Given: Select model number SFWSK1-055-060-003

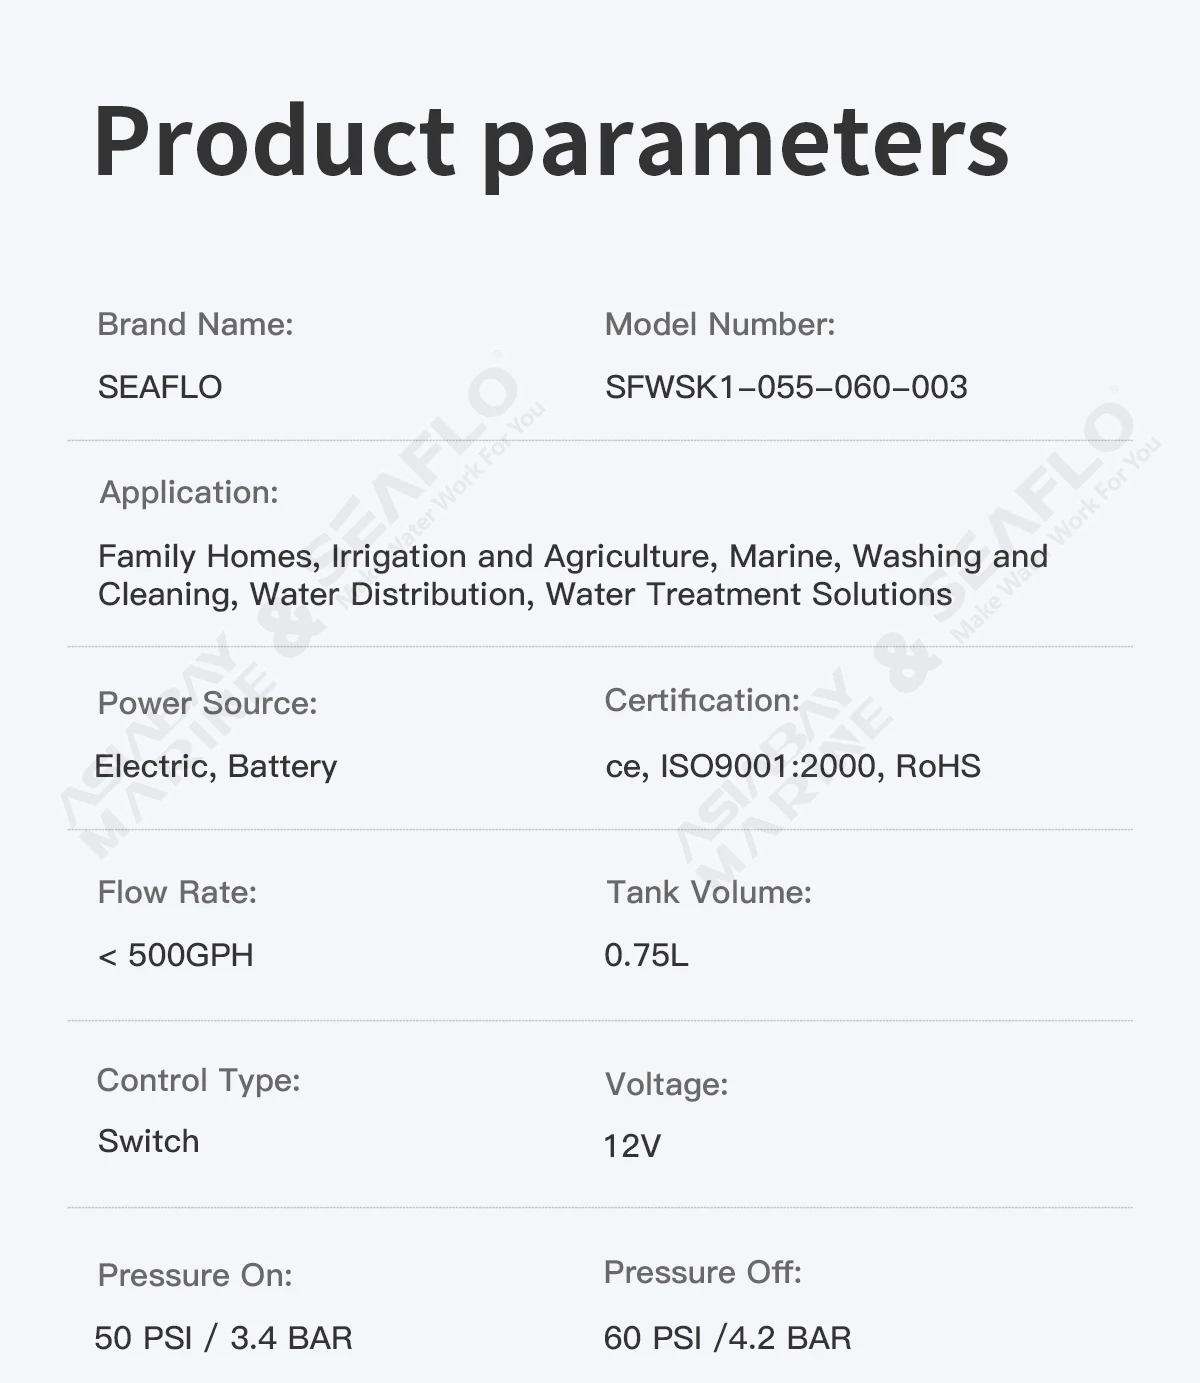Looking at the screenshot, I should coord(786,387).
